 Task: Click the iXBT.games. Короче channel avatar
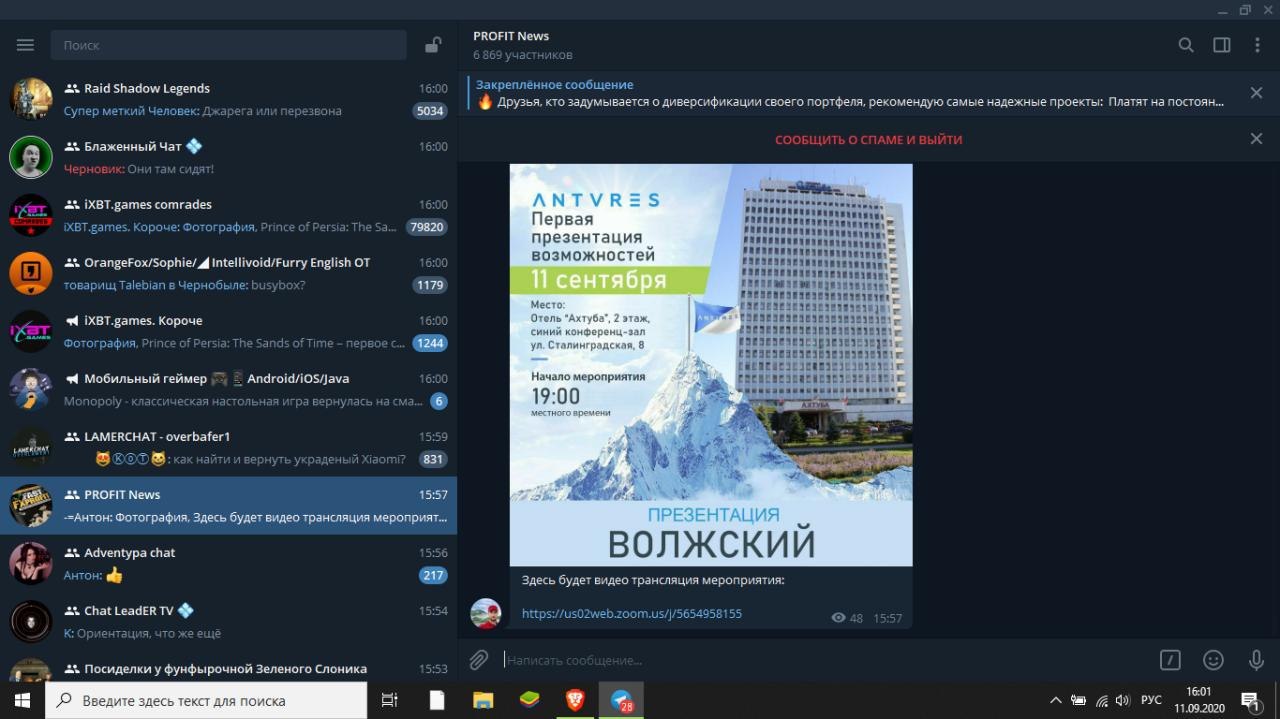click(31, 331)
